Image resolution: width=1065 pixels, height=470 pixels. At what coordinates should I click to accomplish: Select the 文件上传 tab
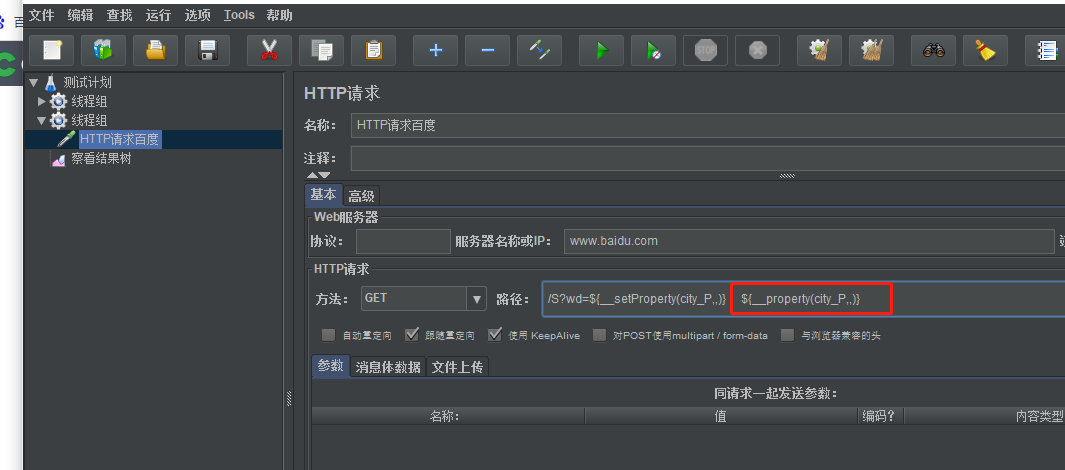[458, 367]
